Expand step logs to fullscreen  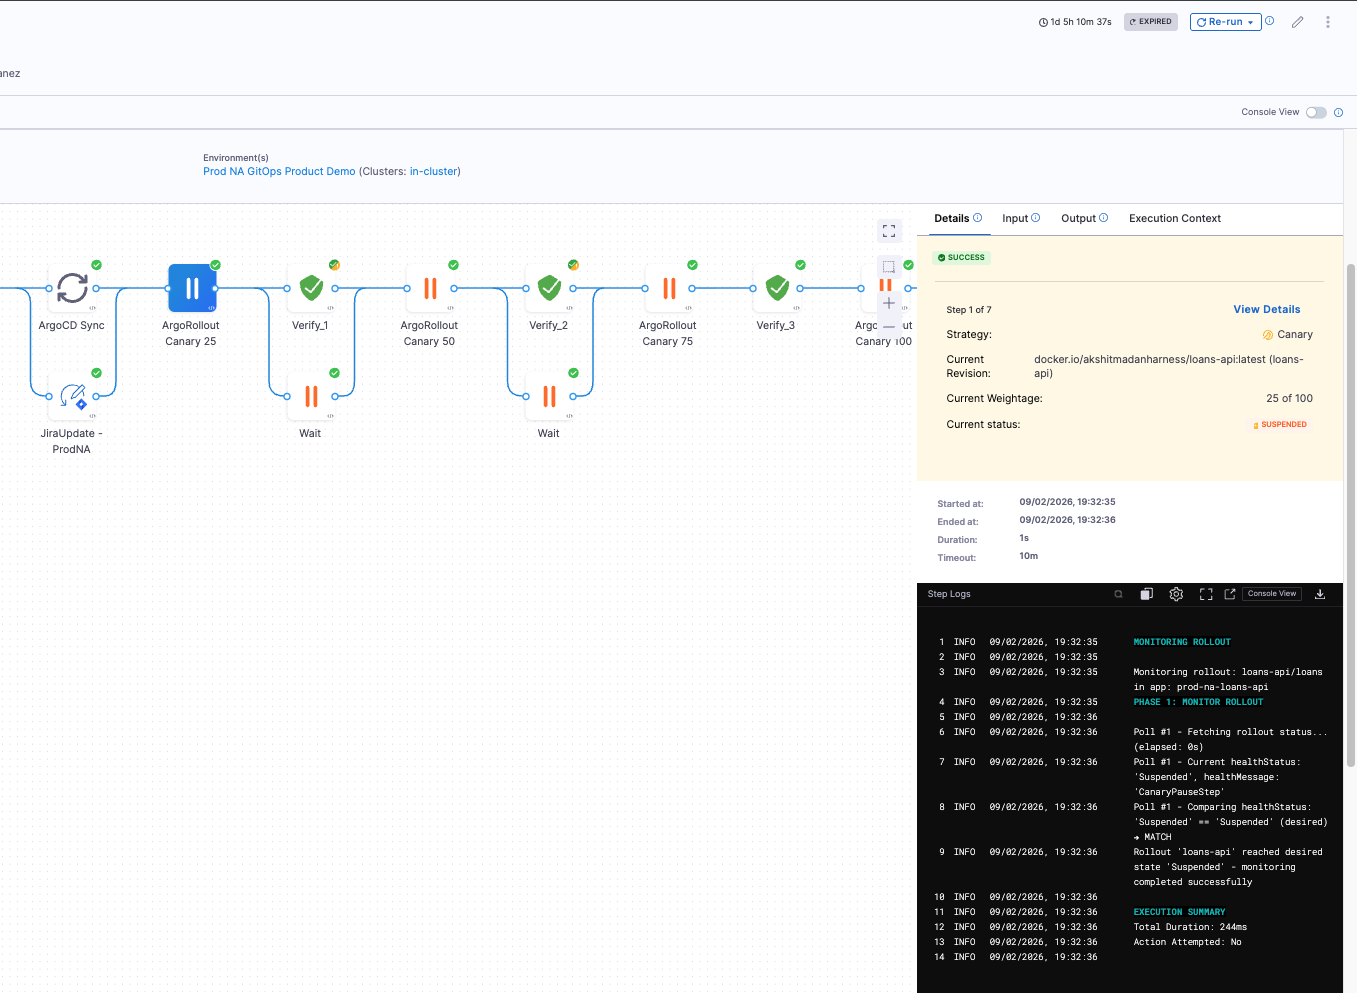click(1206, 594)
